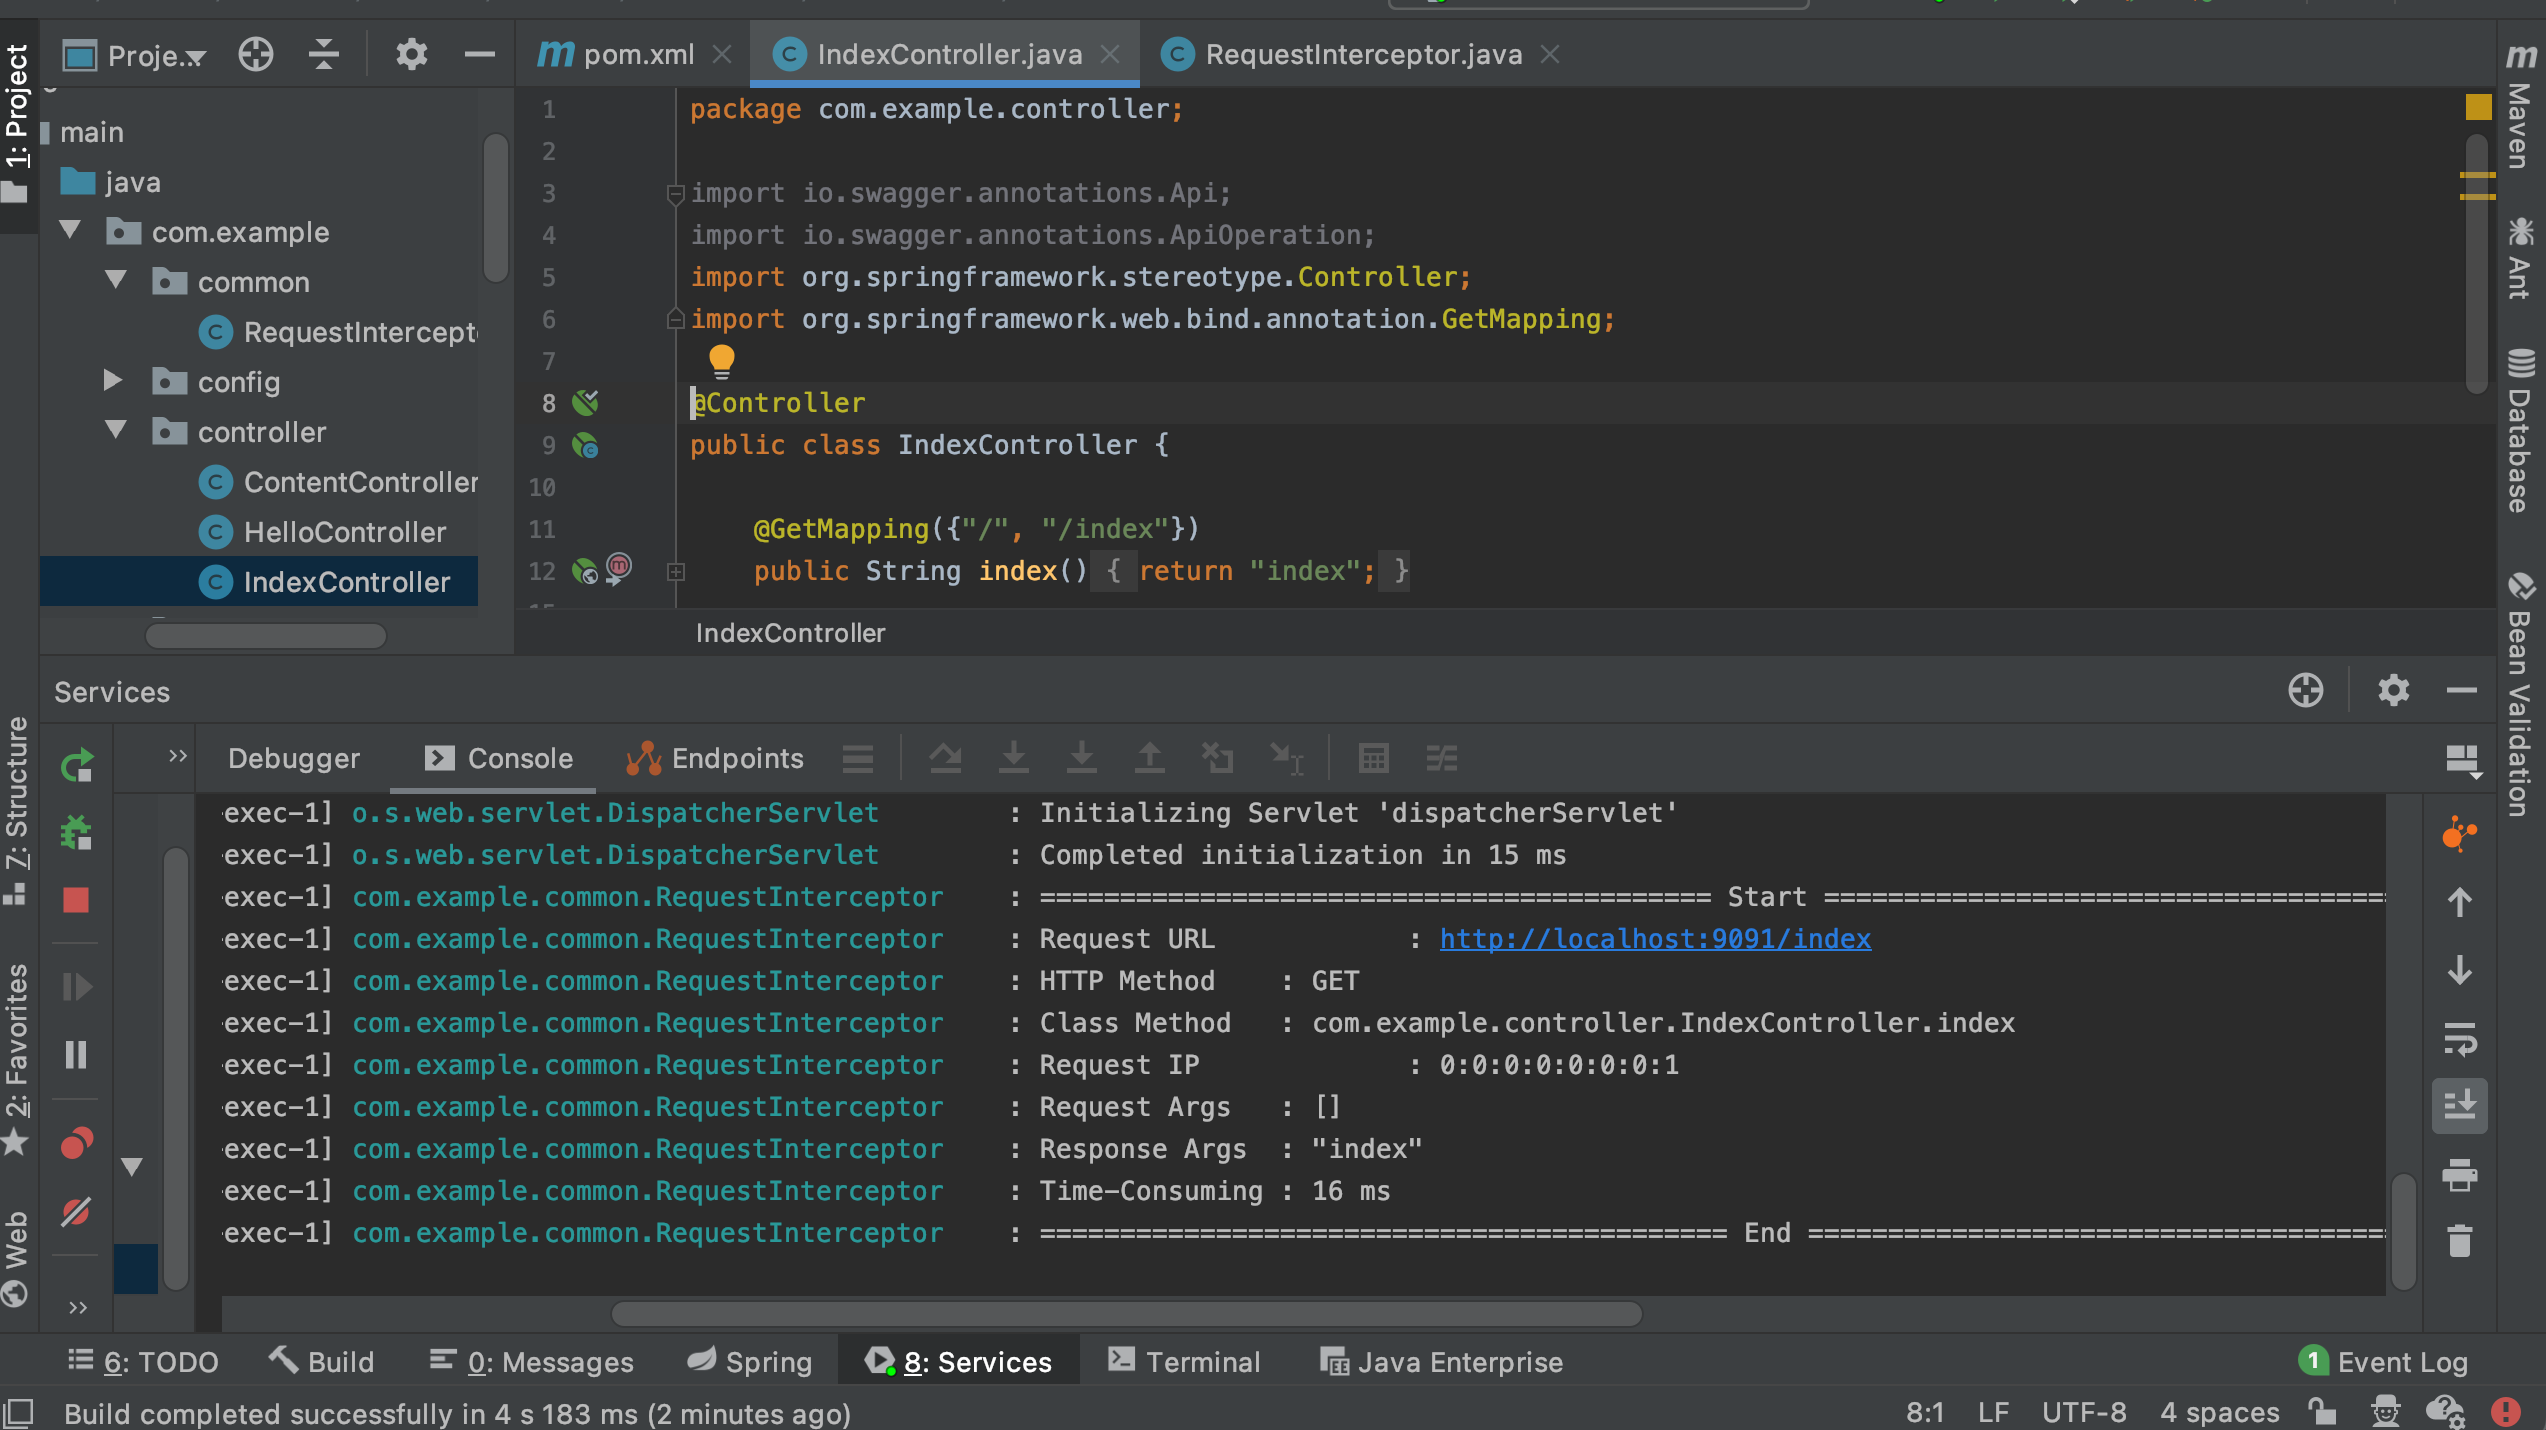Image resolution: width=2546 pixels, height=1430 pixels.
Task: Collapse all in the Project panel toolbar
Action: (323, 54)
